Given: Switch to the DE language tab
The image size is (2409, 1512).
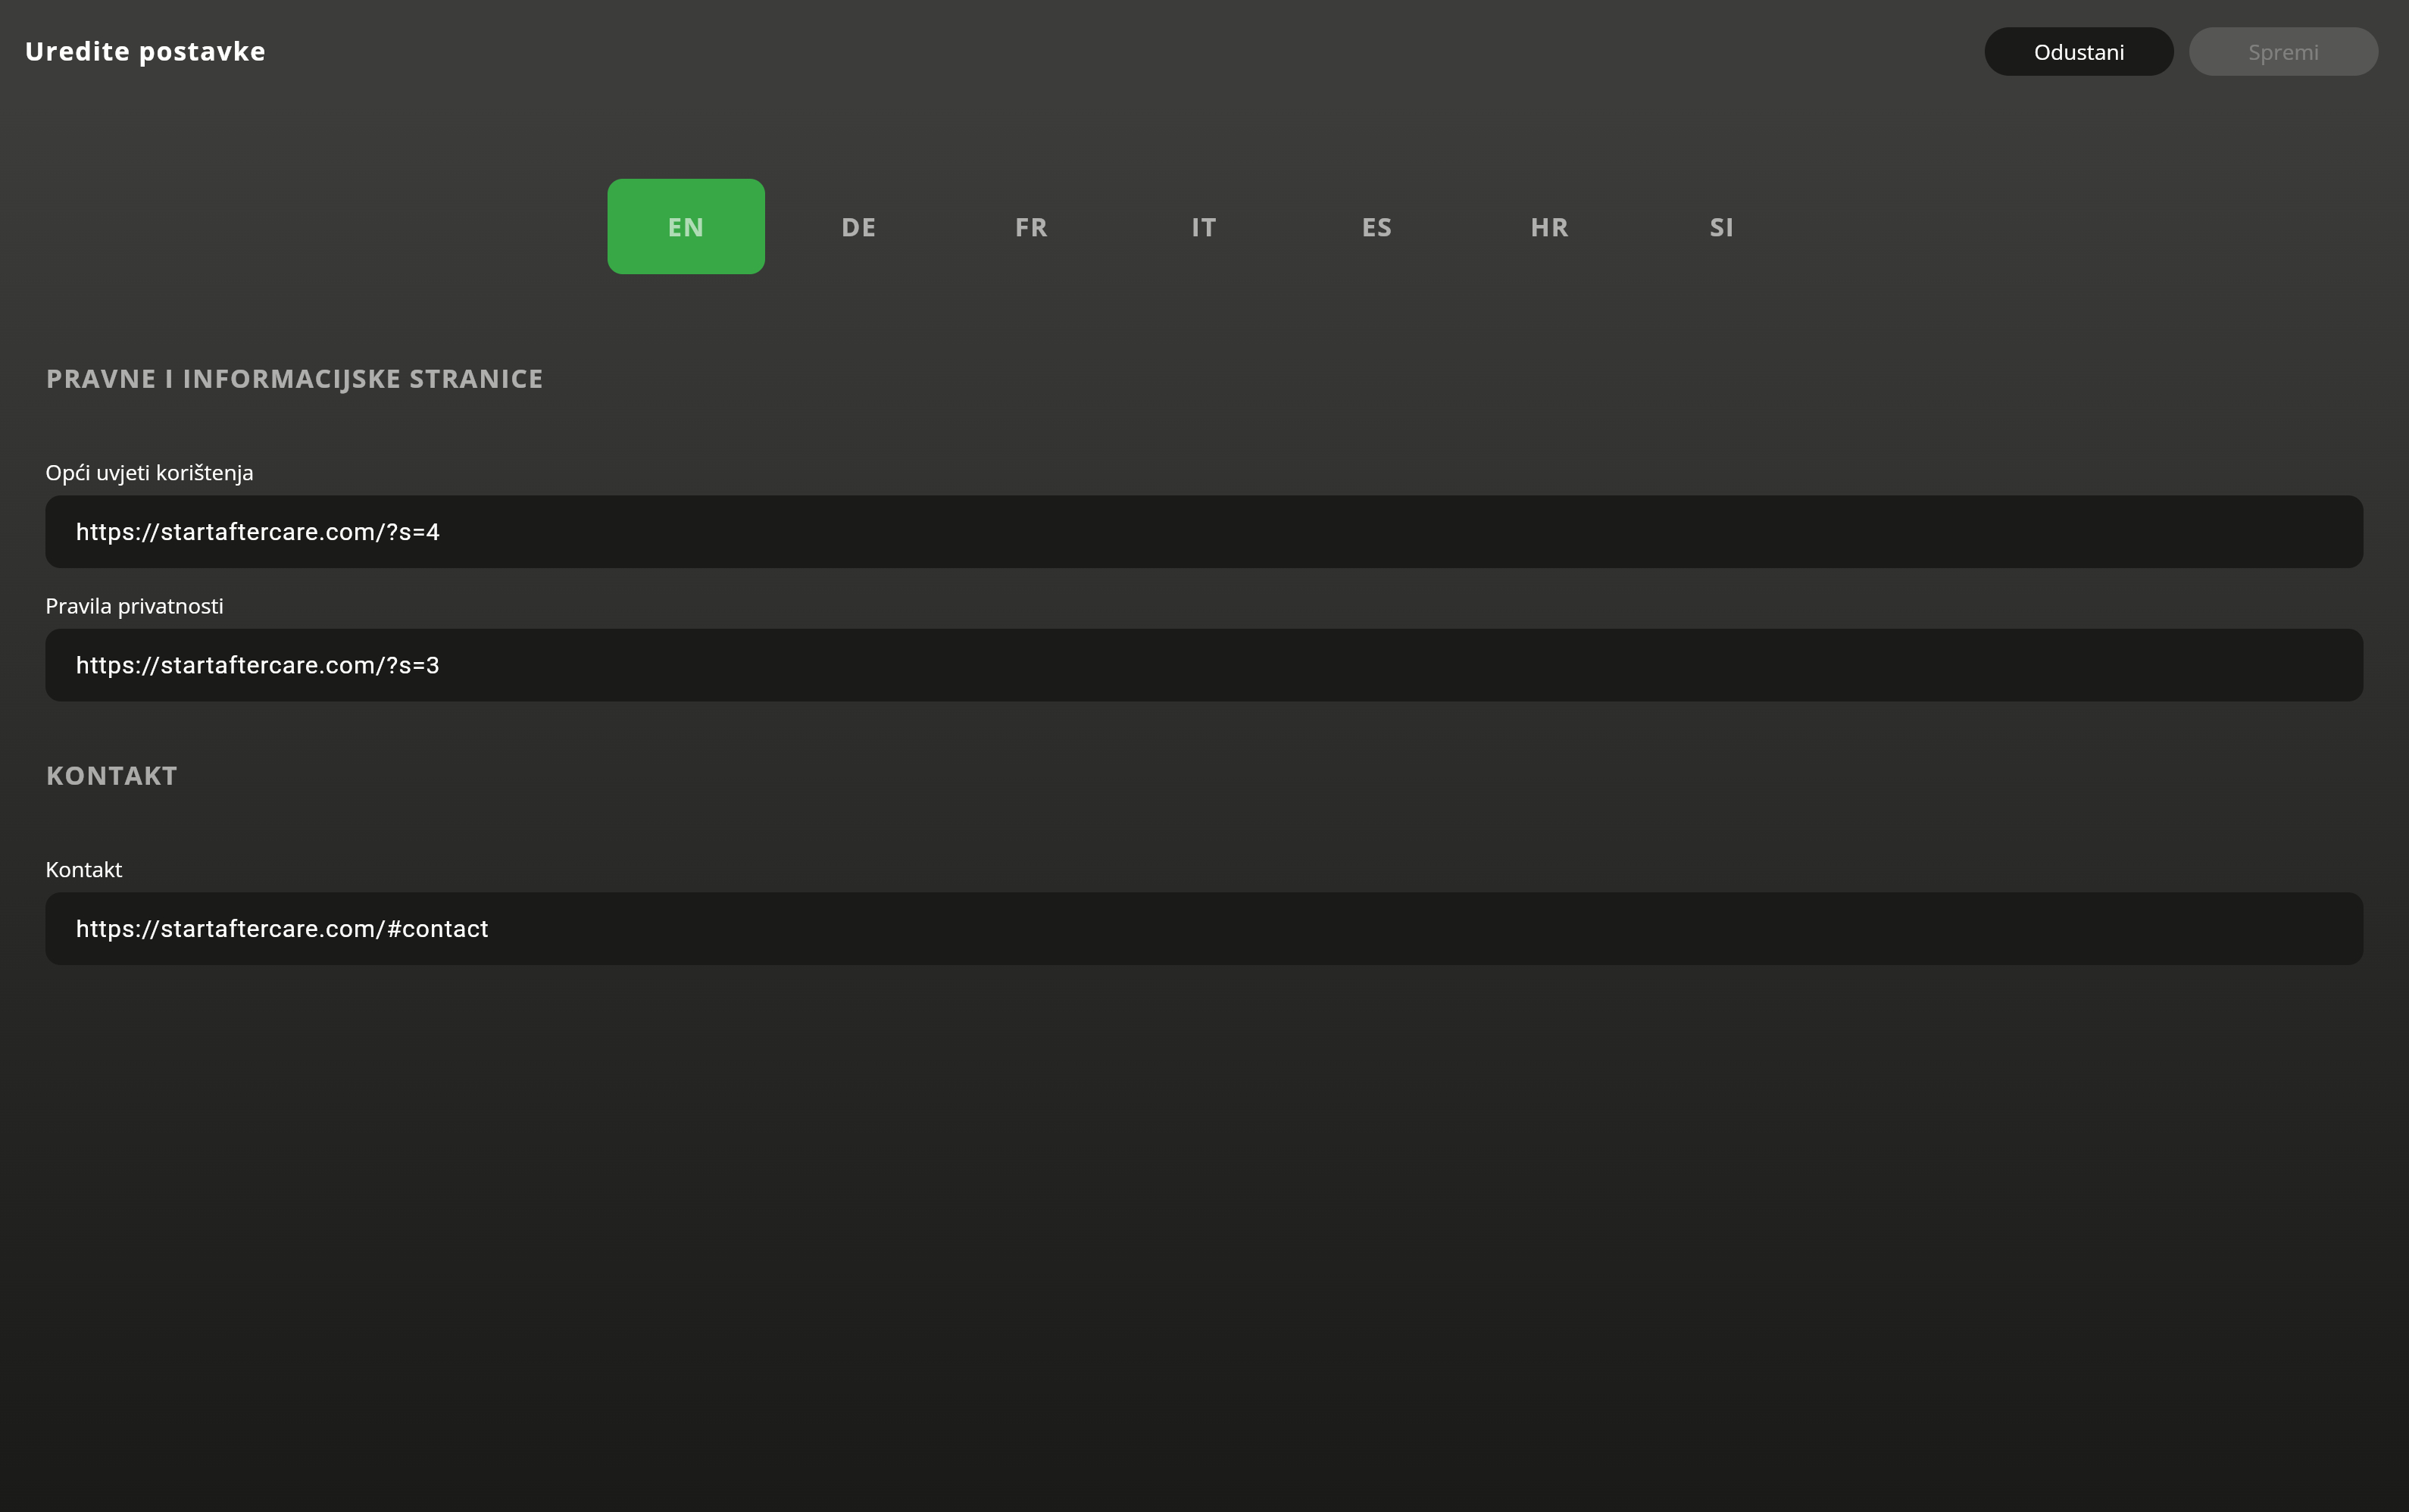Looking at the screenshot, I should [858, 227].
